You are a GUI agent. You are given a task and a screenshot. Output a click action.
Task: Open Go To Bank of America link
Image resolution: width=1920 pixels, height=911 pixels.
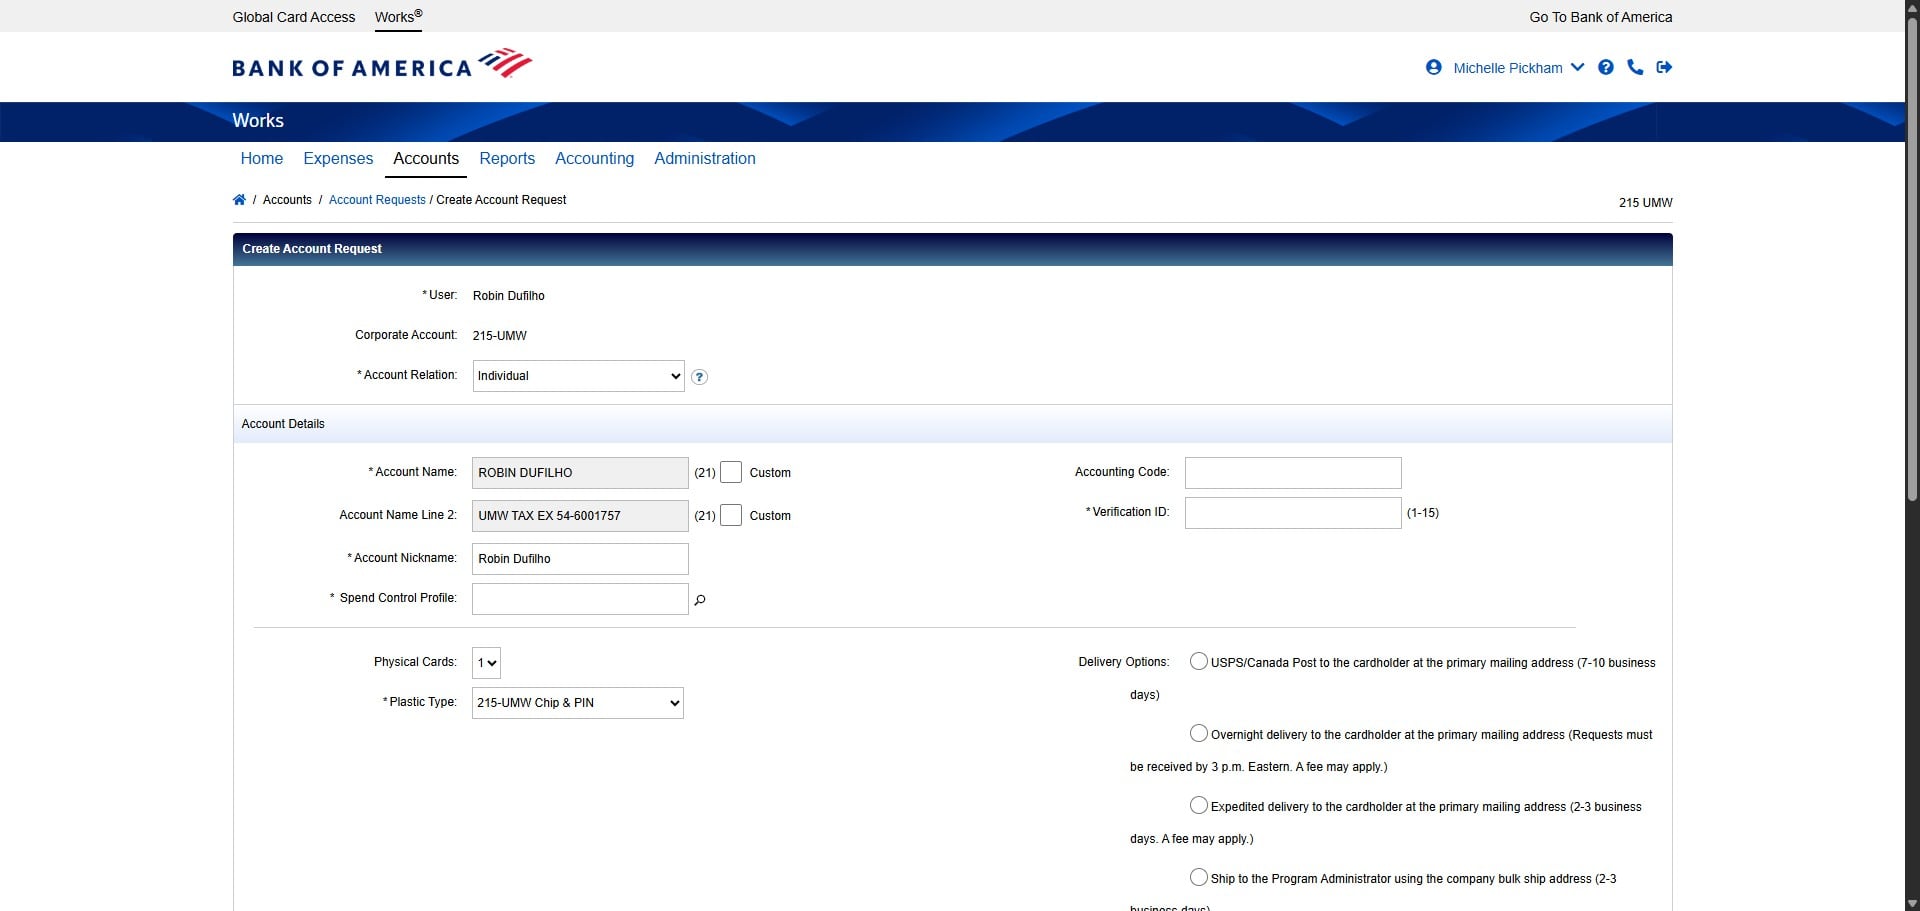click(1598, 17)
